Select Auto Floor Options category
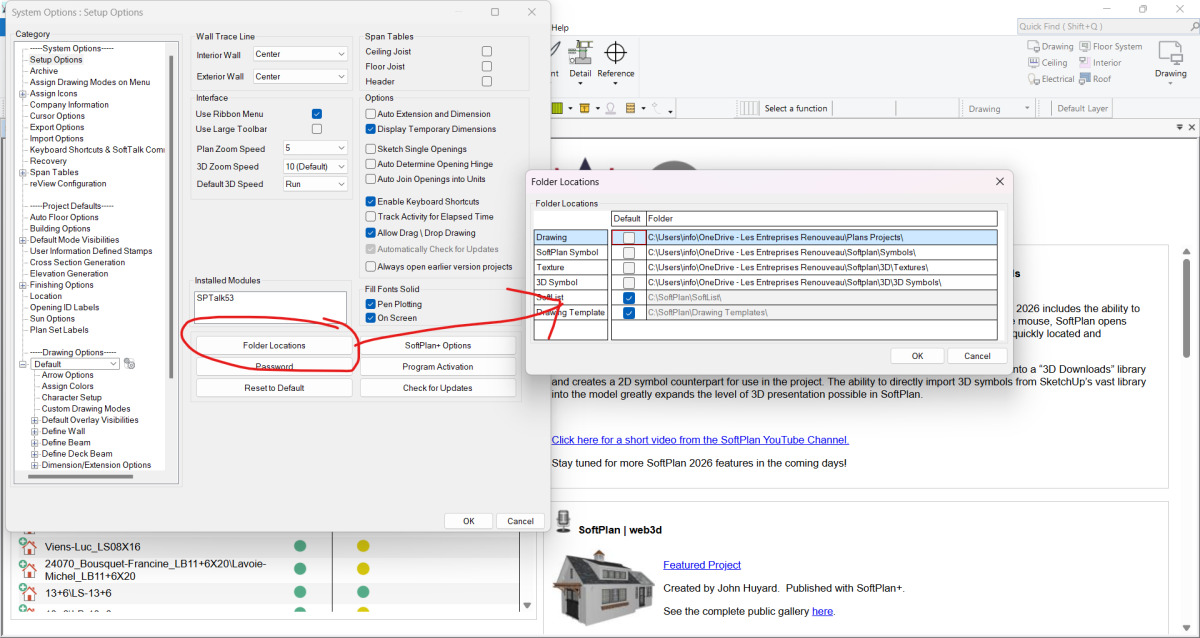 point(64,217)
